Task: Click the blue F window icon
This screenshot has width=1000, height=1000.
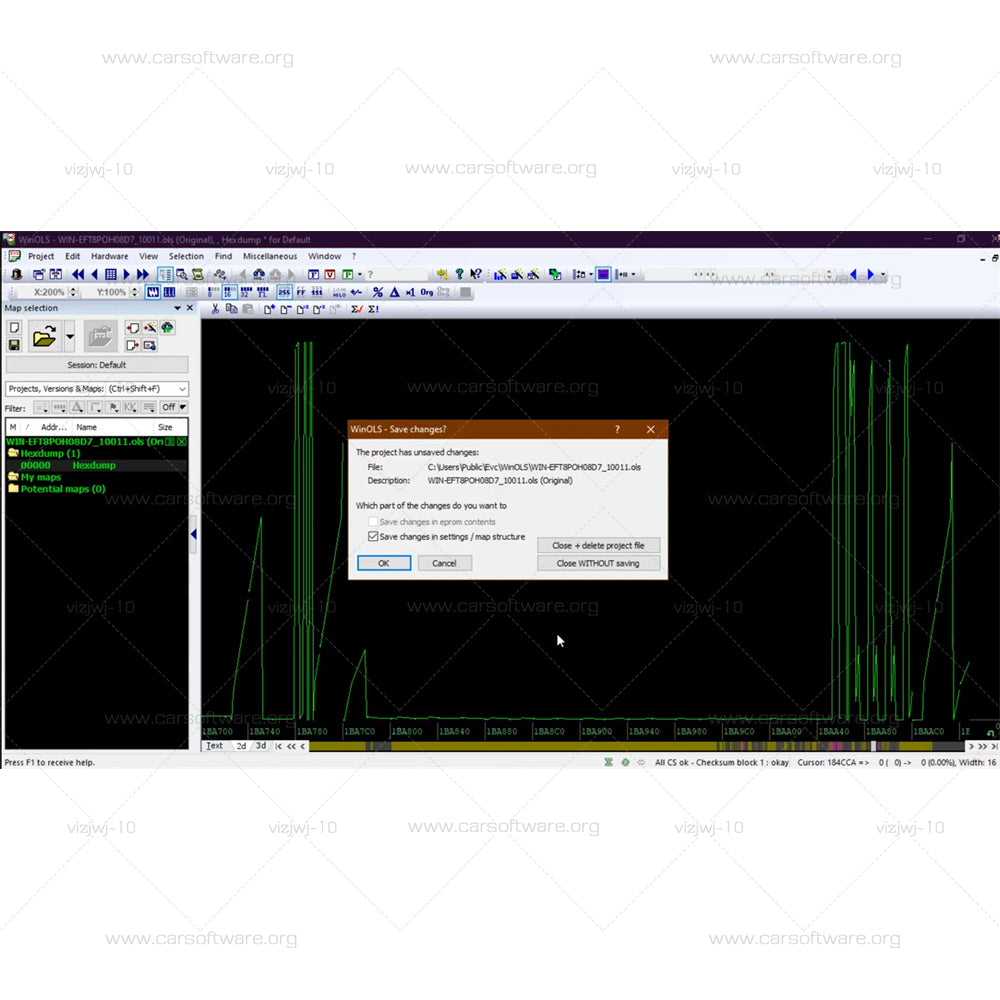Action: pyautogui.click(x=313, y=274)
